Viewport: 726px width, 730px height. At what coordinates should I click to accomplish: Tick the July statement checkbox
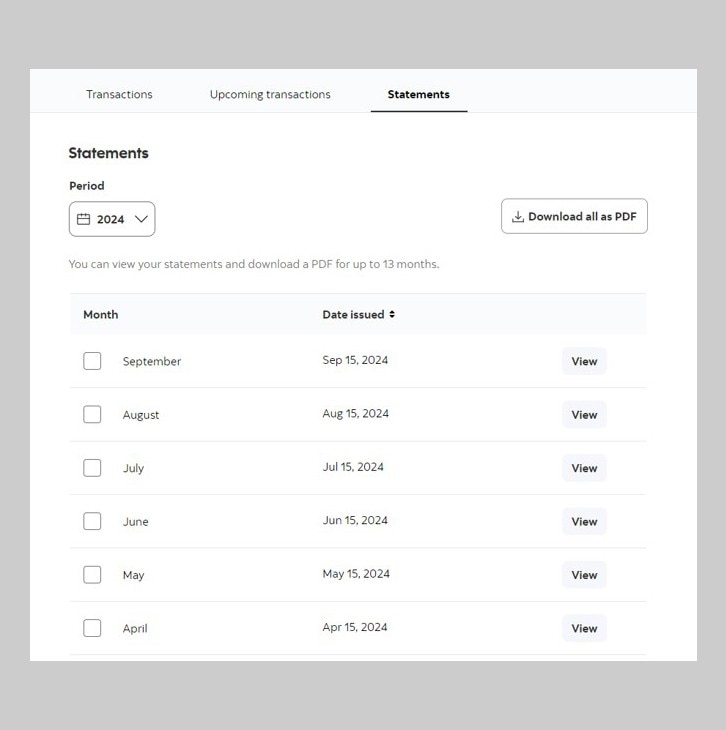coord(92,468)
